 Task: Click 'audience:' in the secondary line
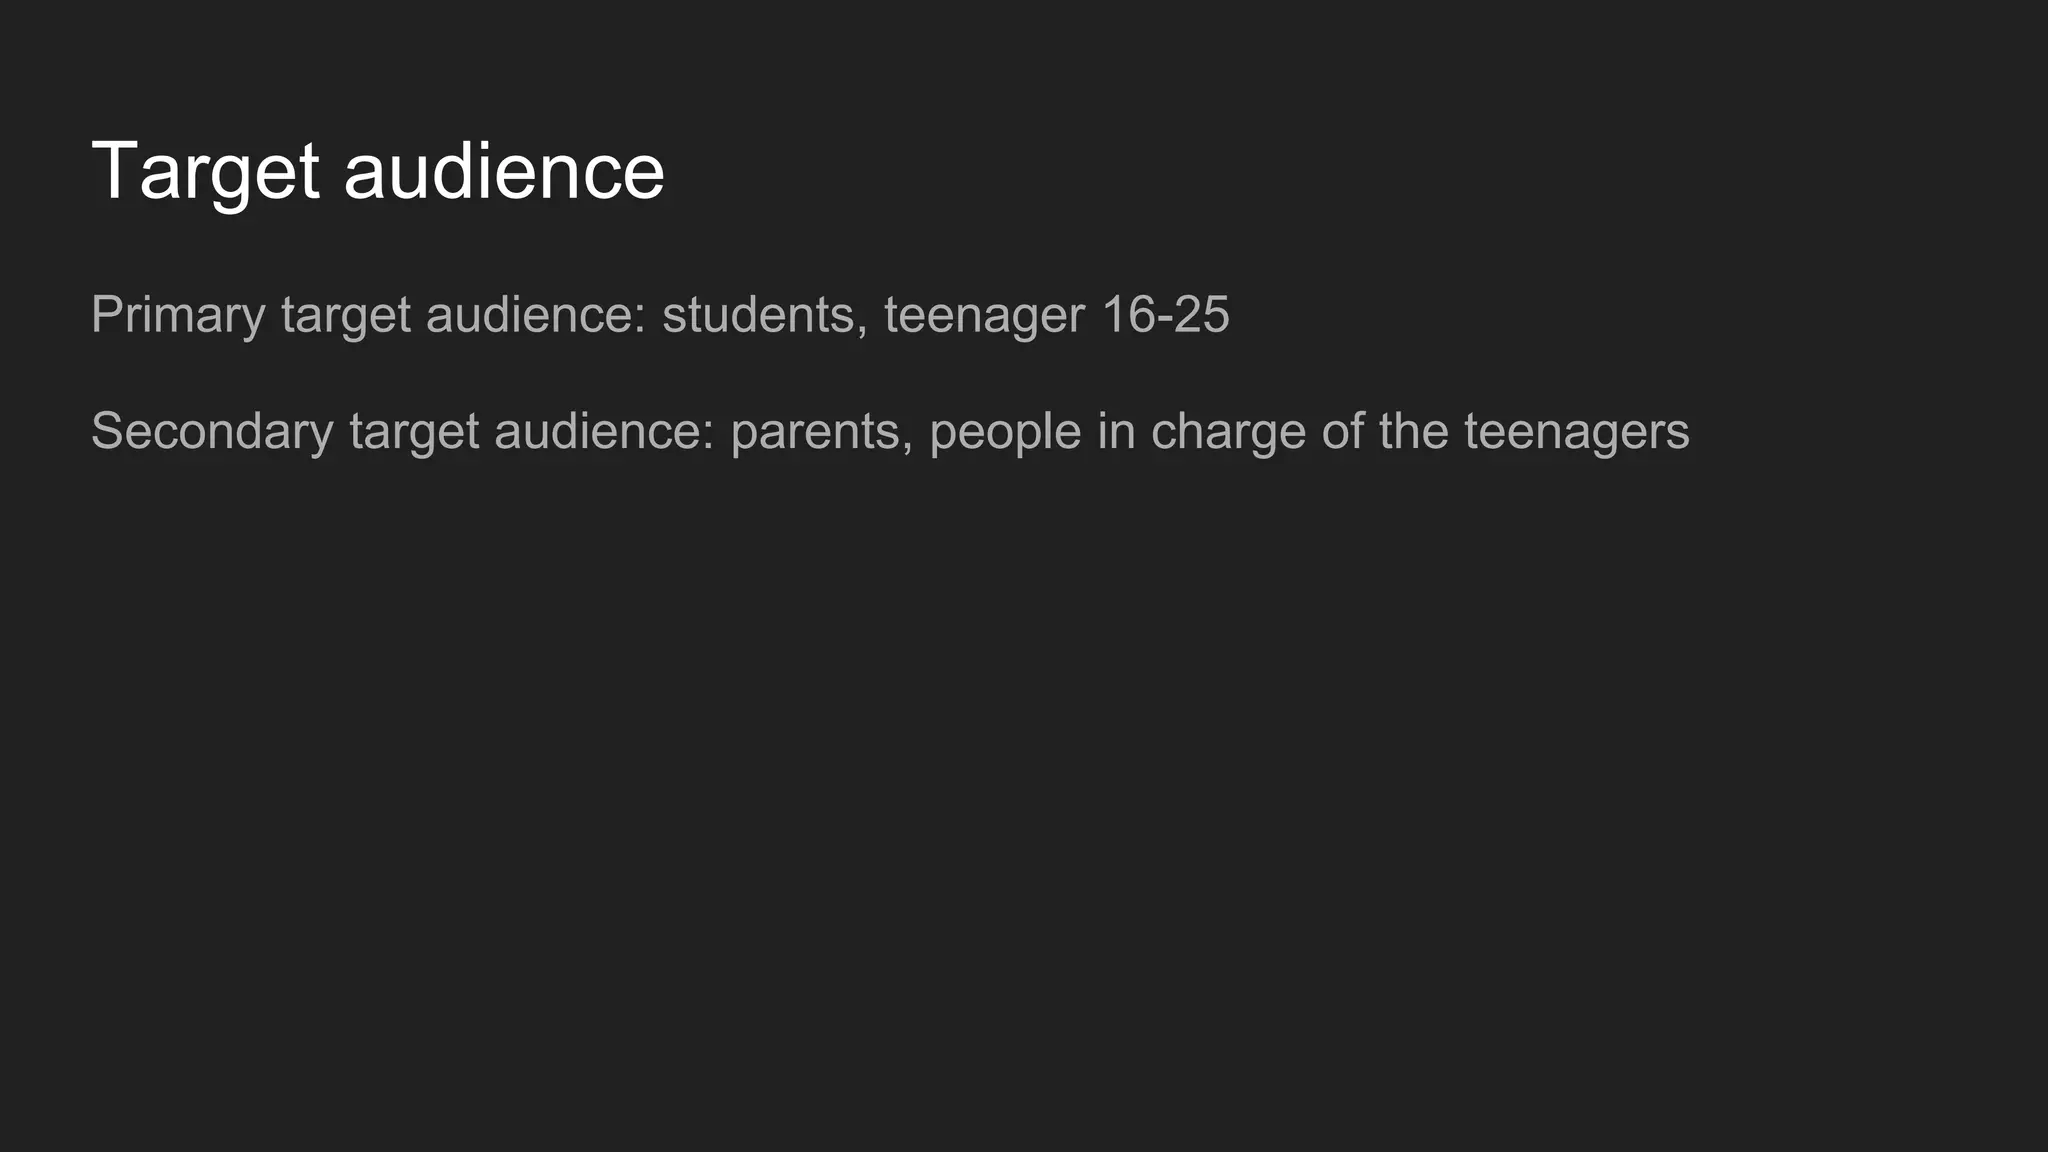[604, 431]
